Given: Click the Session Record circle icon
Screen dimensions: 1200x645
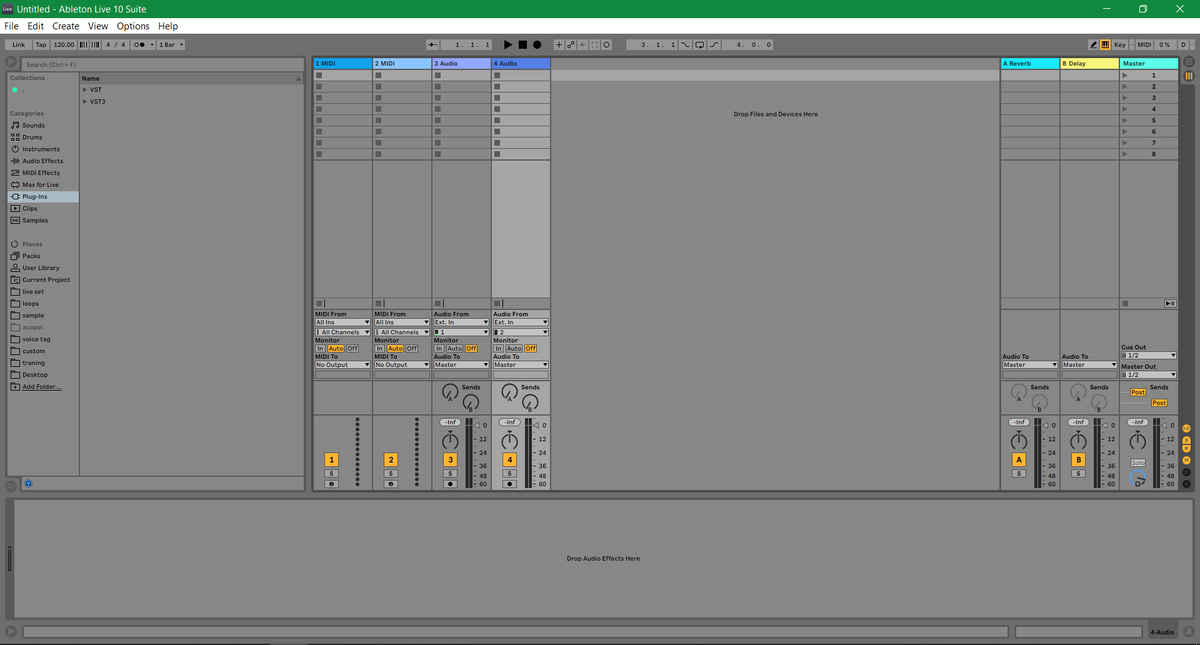Looking at the screenshot, I should click(x=607, y=45).
